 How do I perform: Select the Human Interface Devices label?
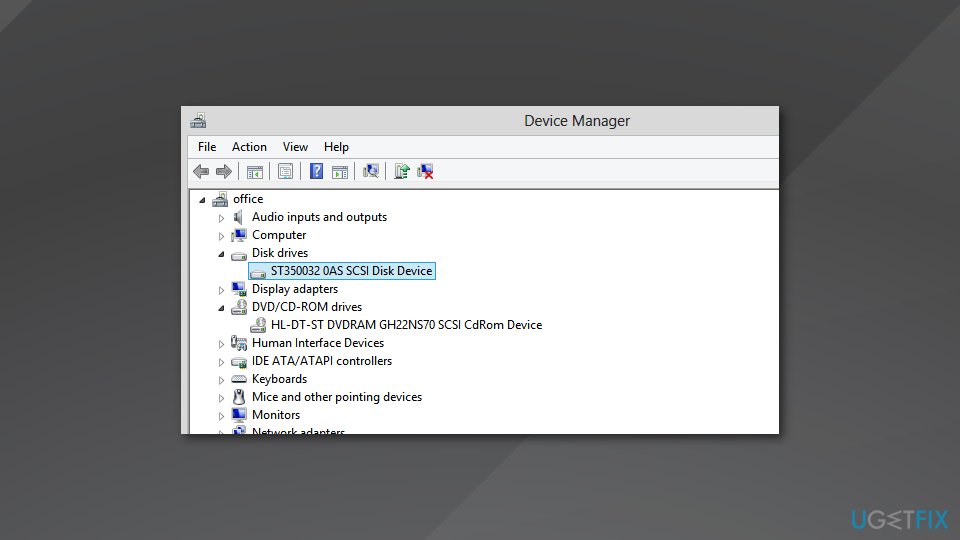point(318,343)
